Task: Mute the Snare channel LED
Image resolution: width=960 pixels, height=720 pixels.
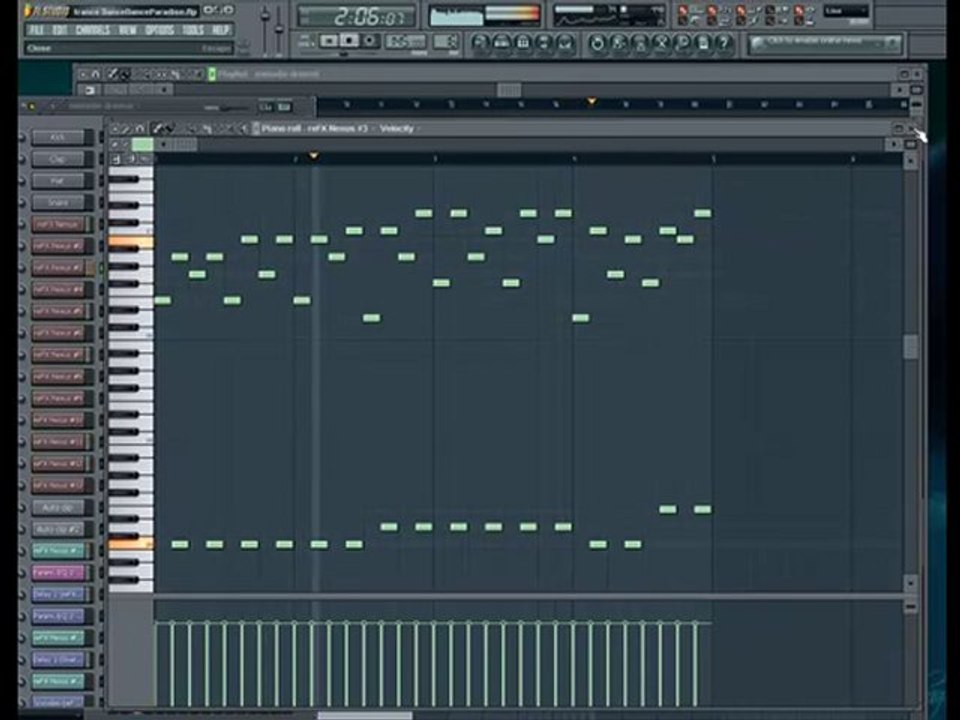Action: (23, 203)
